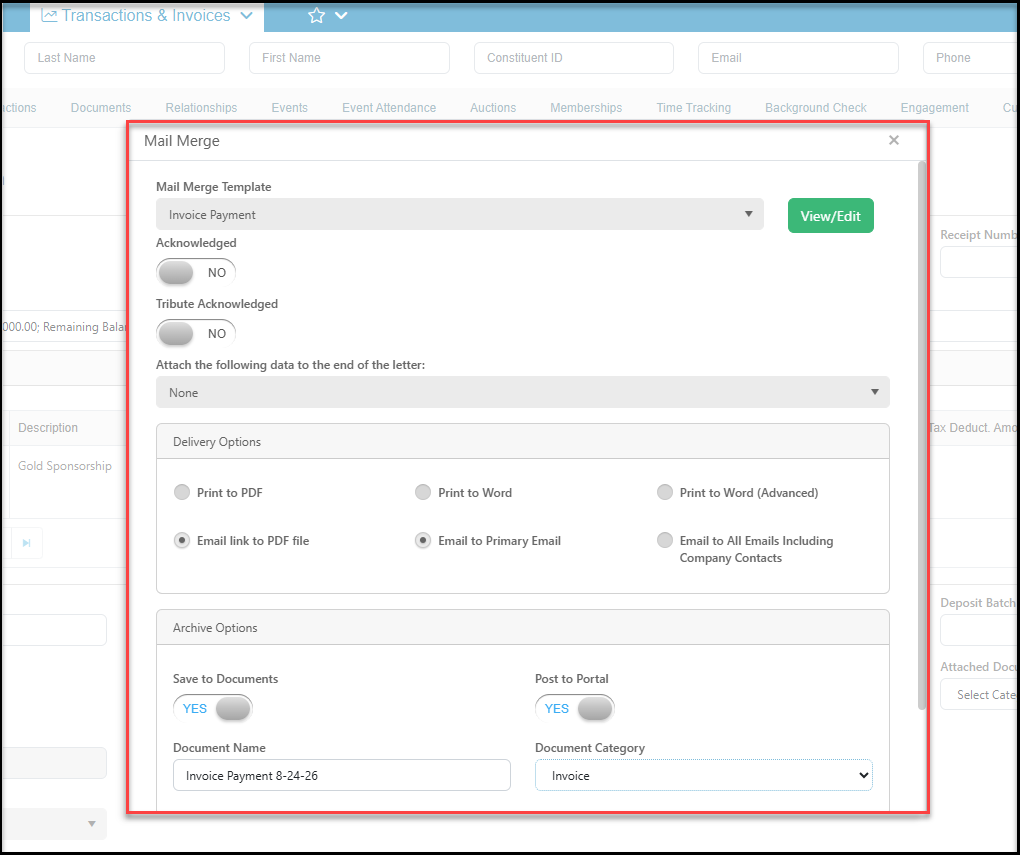This screenshot has height=855, width=1020.
Task: Open the Memberships tab
Action: tap(586, 108)
